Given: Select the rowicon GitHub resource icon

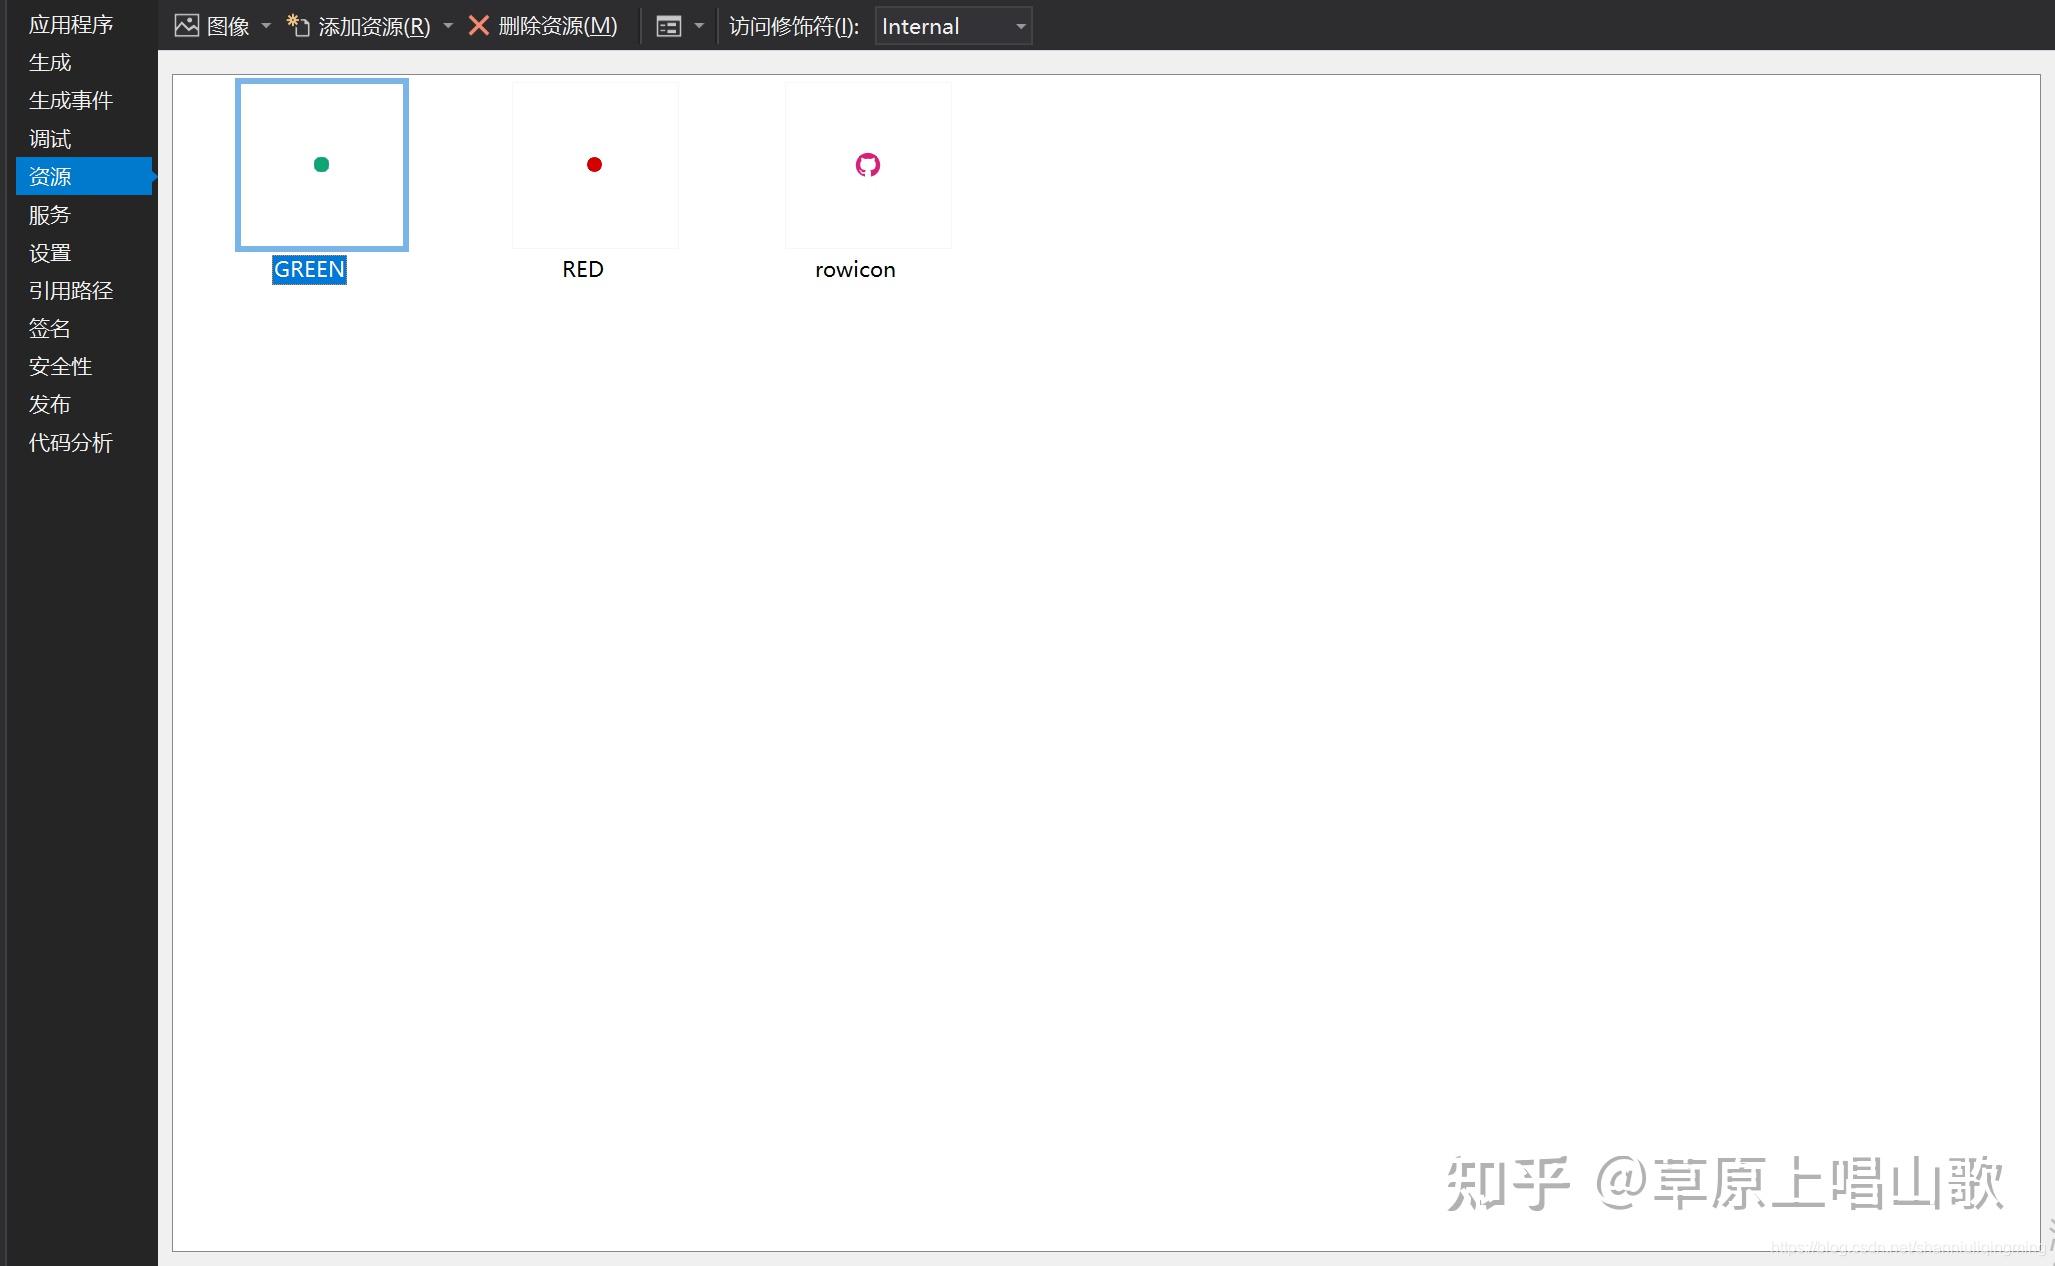Looking at the screenshot, I should 867,164.
